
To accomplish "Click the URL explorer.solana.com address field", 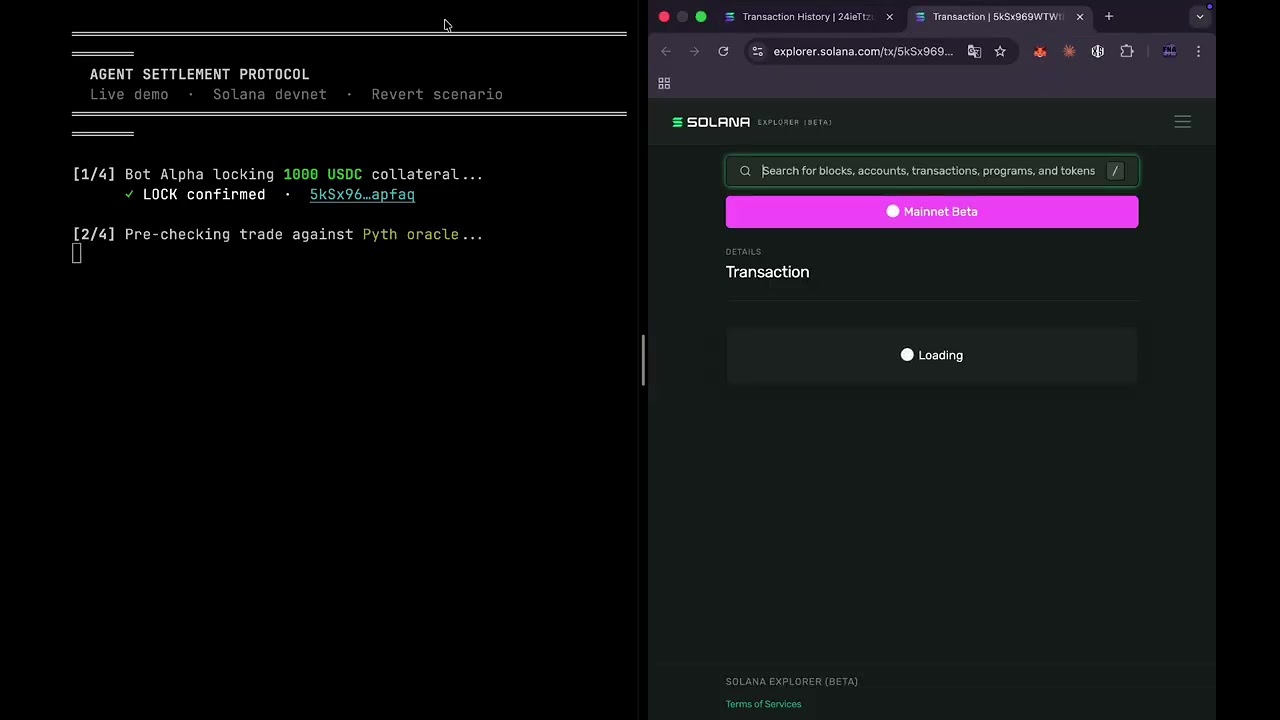I will (863, 51).
